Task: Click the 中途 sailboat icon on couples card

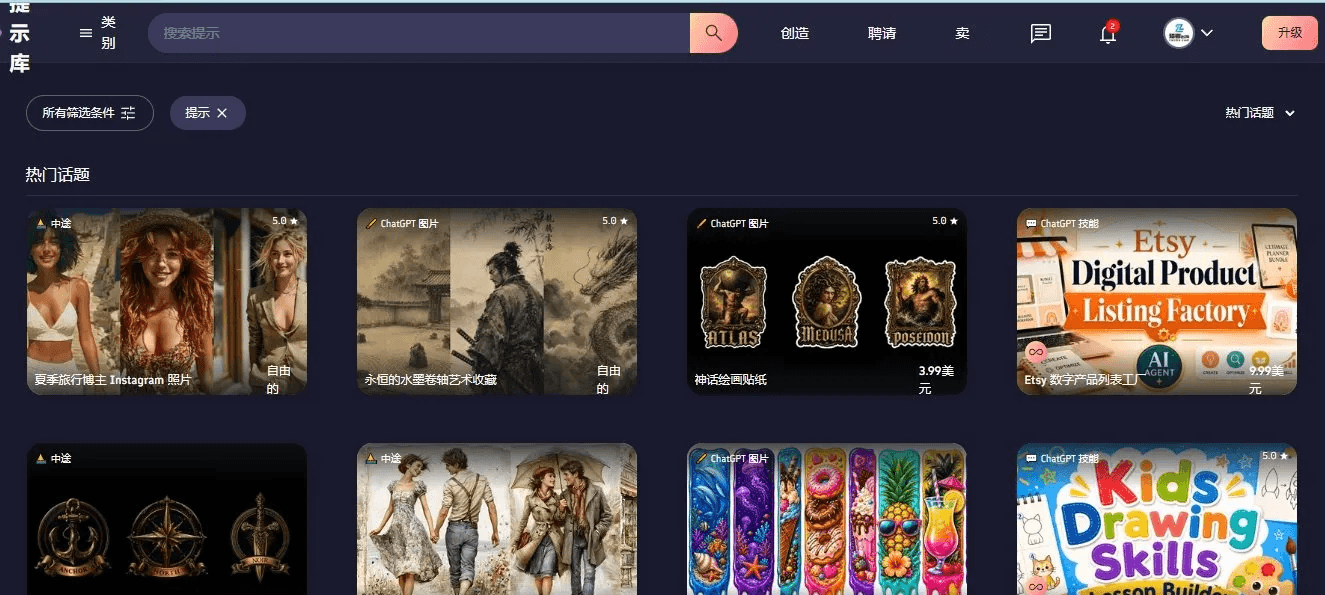Action: tap(371, 459)
